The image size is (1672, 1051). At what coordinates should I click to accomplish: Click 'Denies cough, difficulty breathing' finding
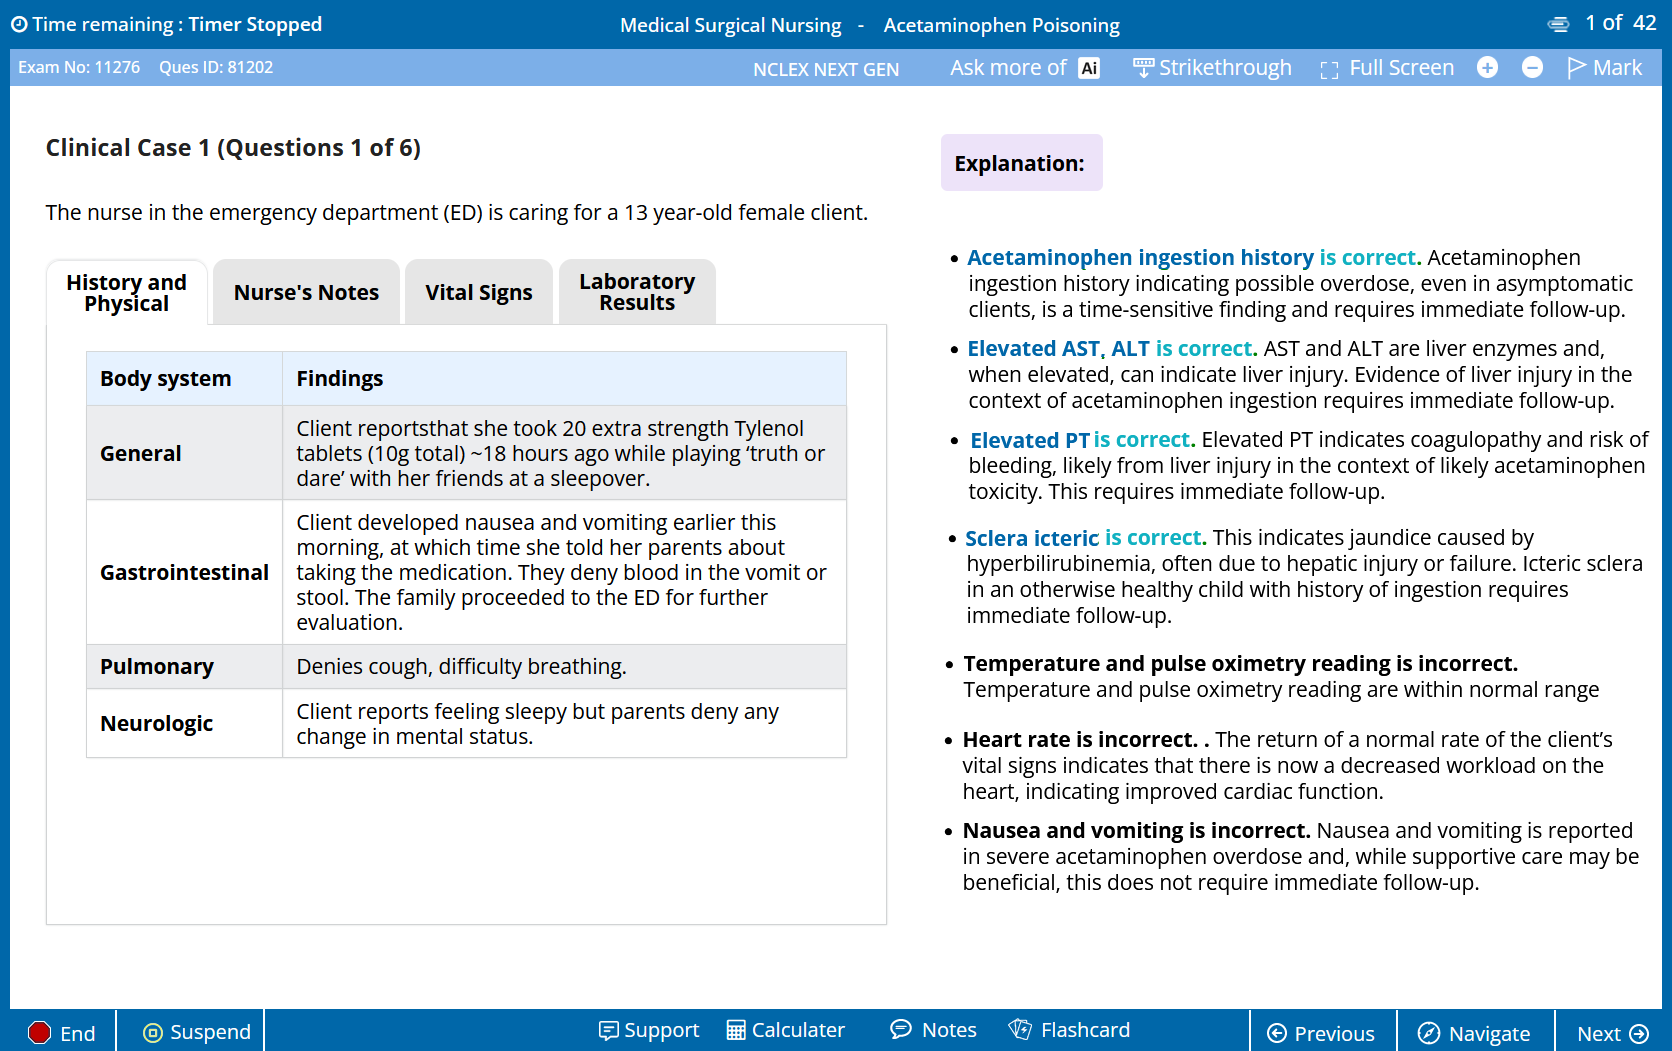coord(462,667)
